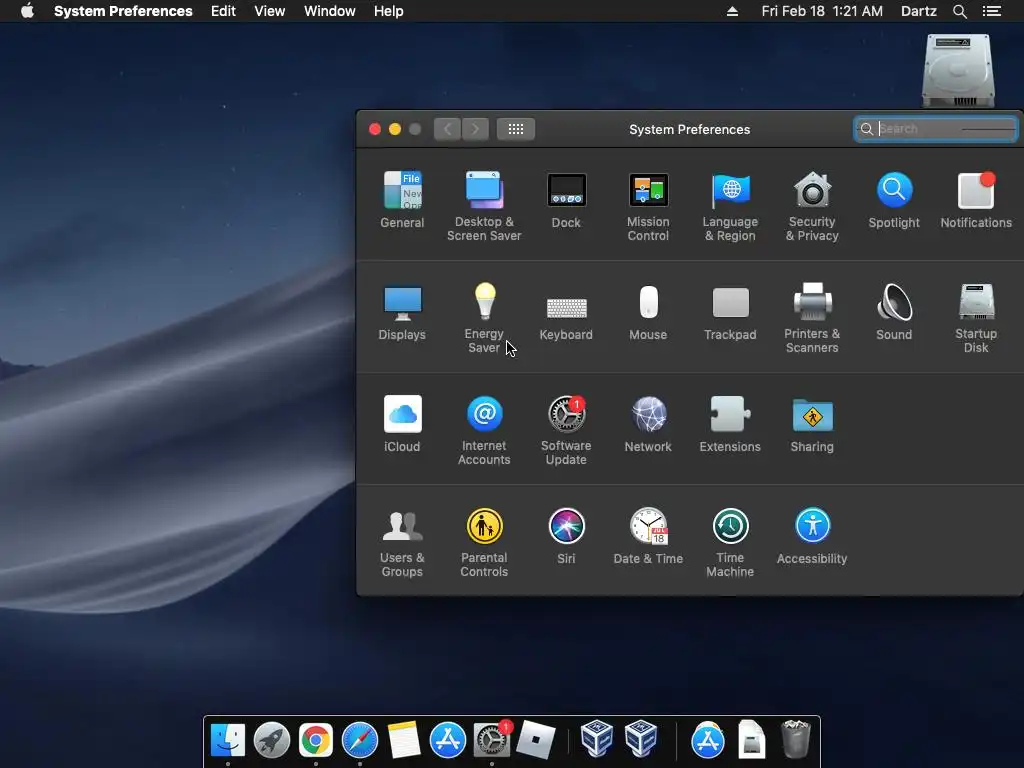1024x768 pixels.
Task: Focus the System Preferences search field
Action: pyautogui.click(x=936, y=129)
